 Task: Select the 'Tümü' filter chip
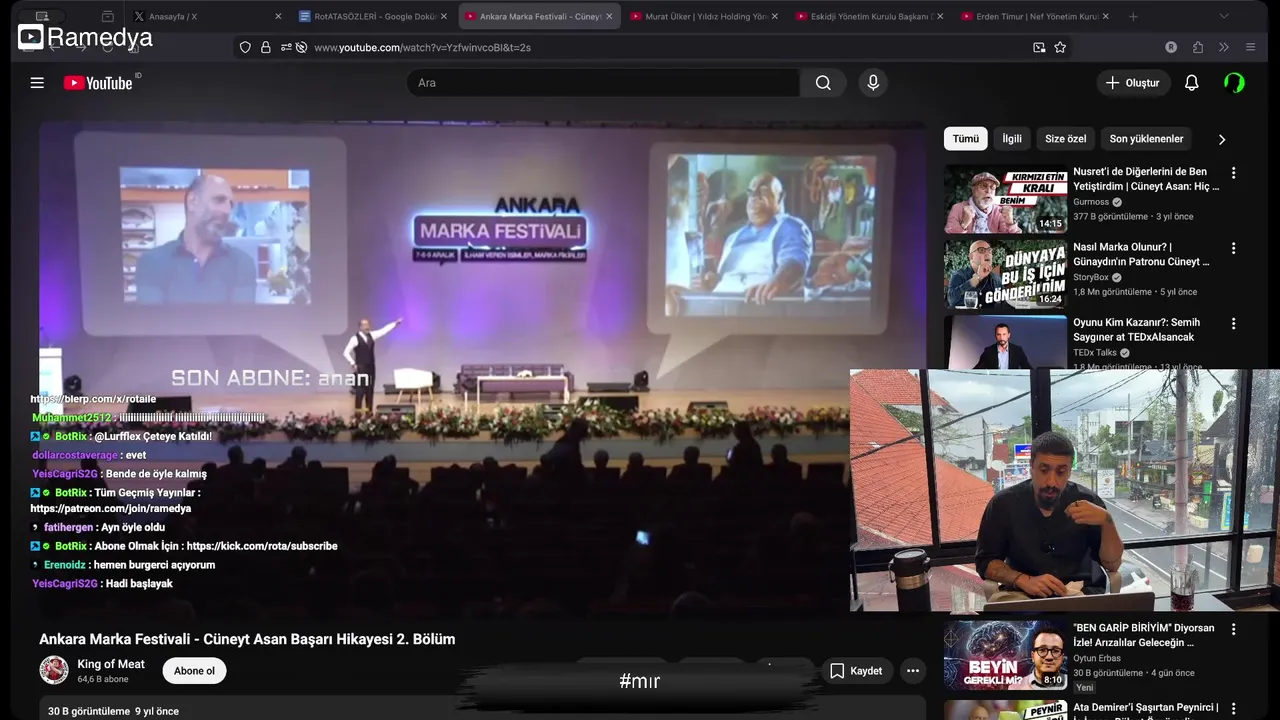point(965,139)
